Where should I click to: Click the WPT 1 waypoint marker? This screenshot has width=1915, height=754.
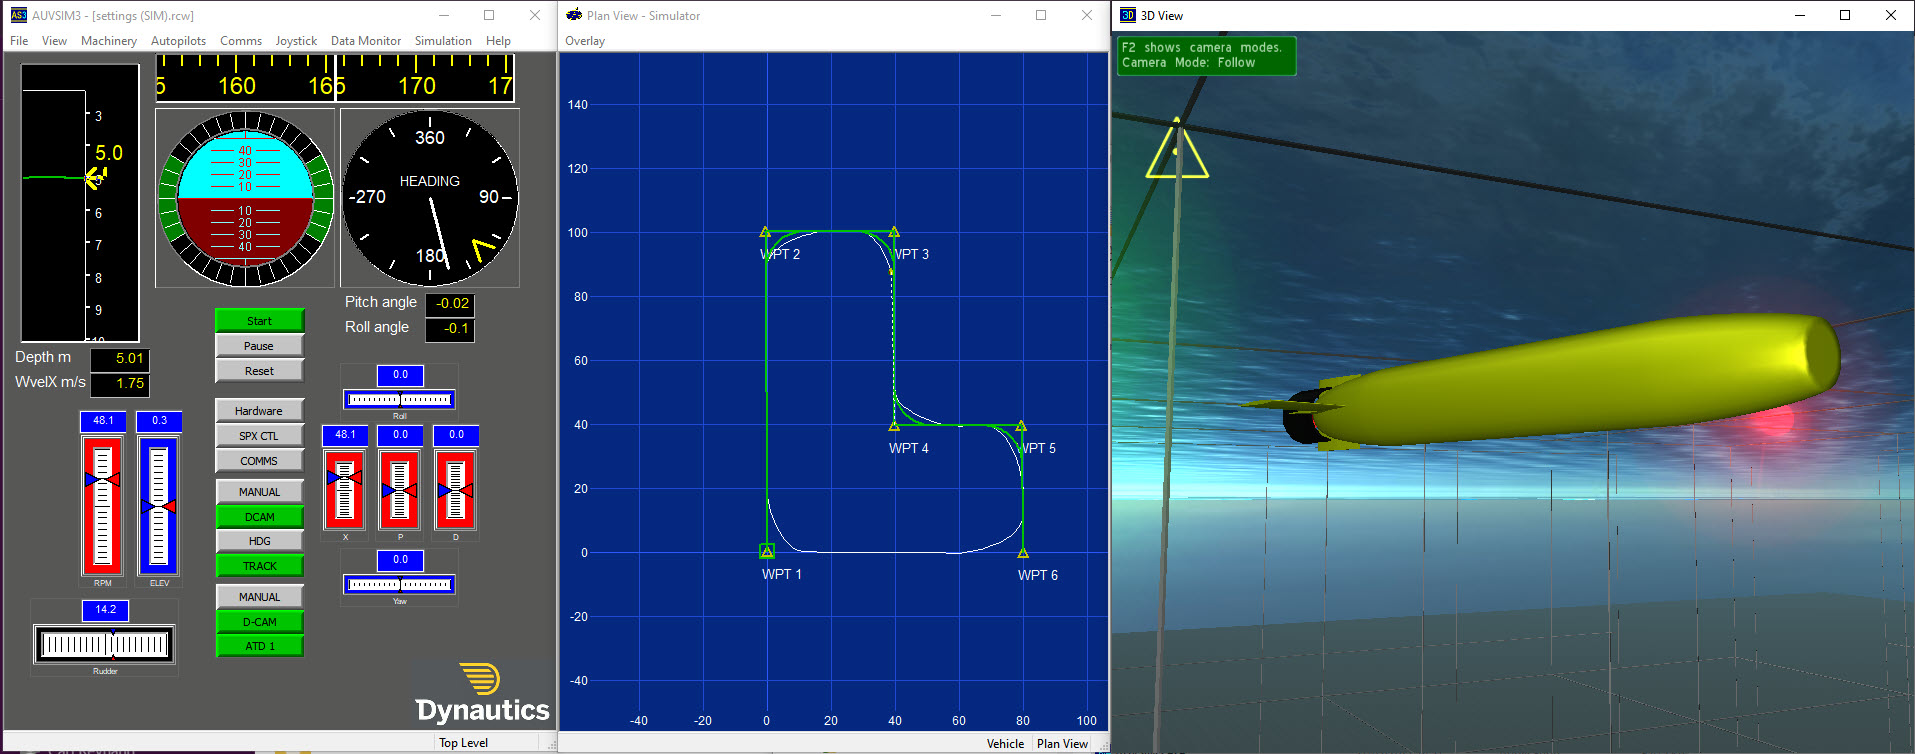[x=767, y=551]
